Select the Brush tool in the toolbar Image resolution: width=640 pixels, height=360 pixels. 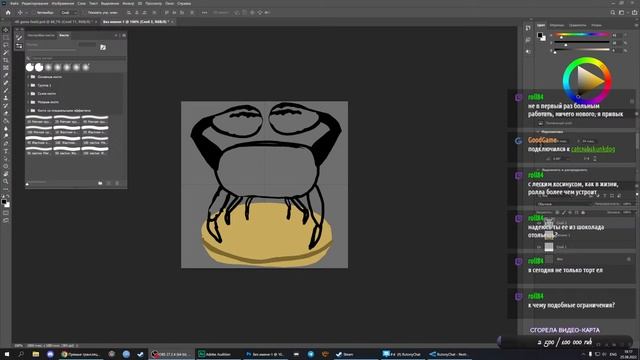6,90
